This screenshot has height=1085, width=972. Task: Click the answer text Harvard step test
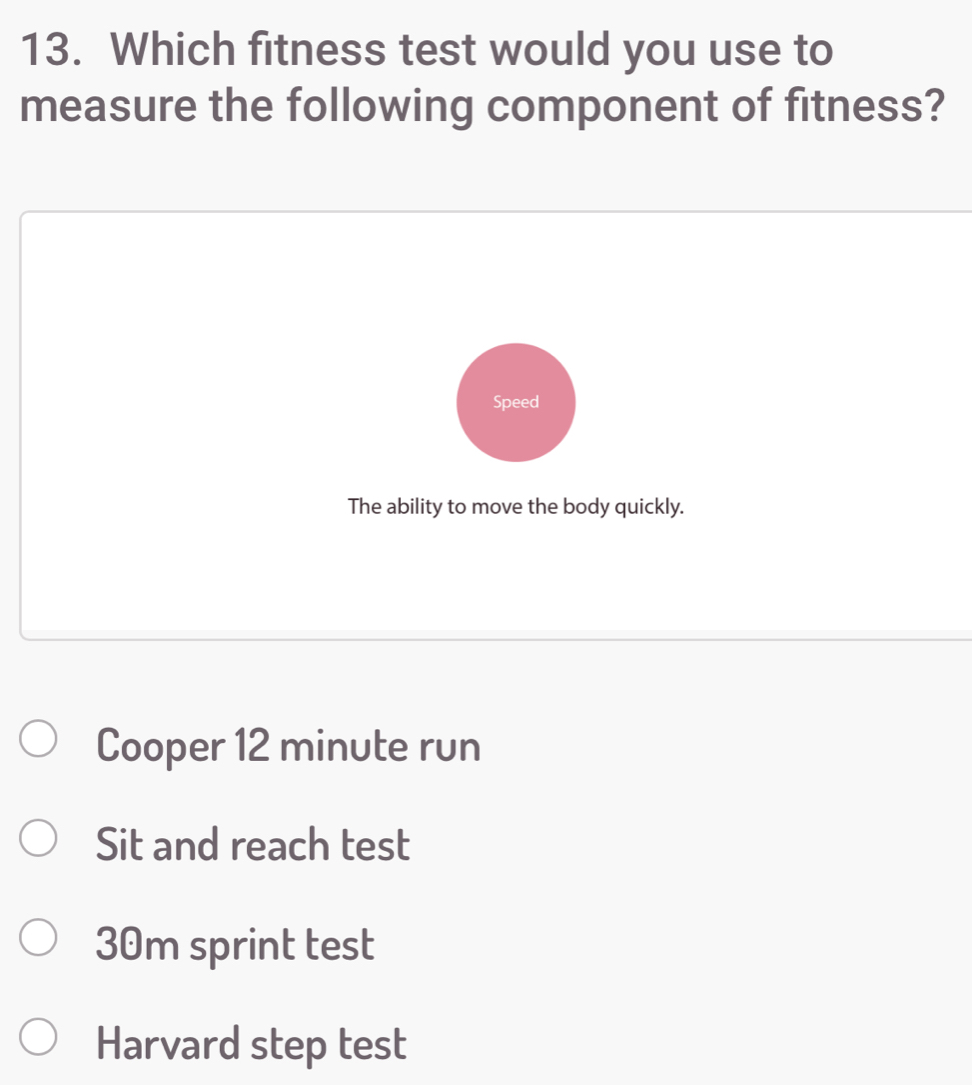click(252, 1043)
